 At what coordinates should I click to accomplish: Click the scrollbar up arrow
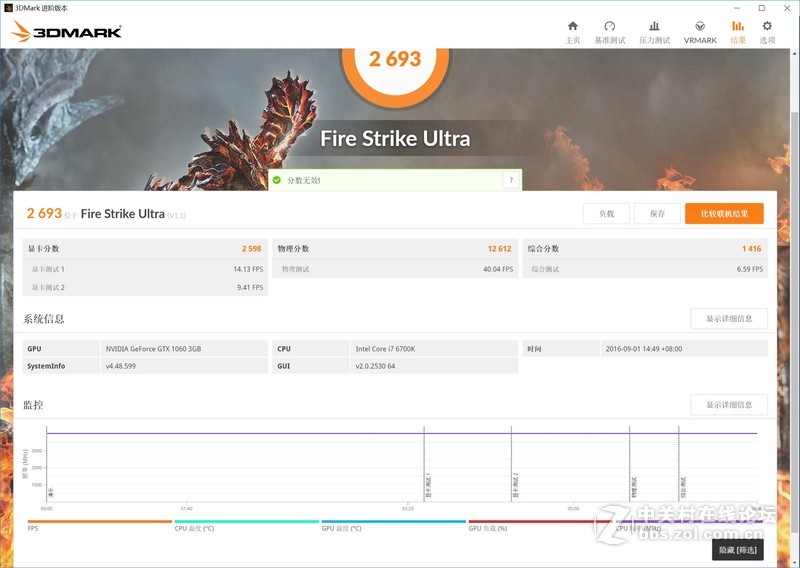click(795, 53)
